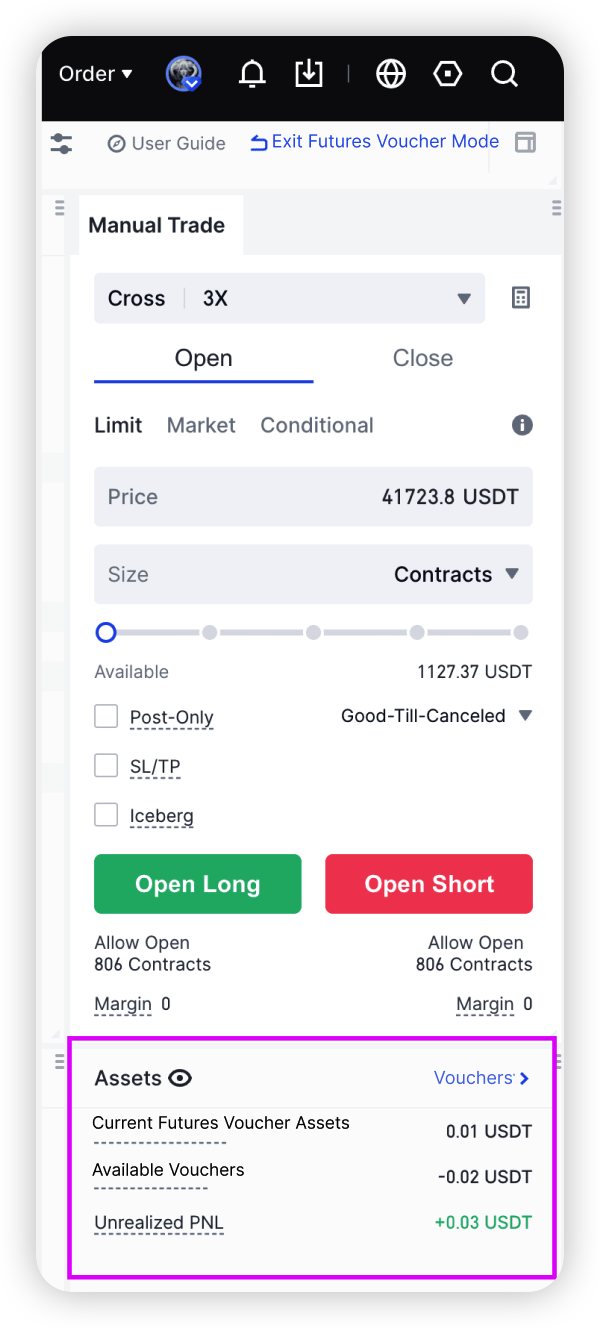600x1328 pixels.
Task: Open the layout panel icon
Action: pos(525,142)
